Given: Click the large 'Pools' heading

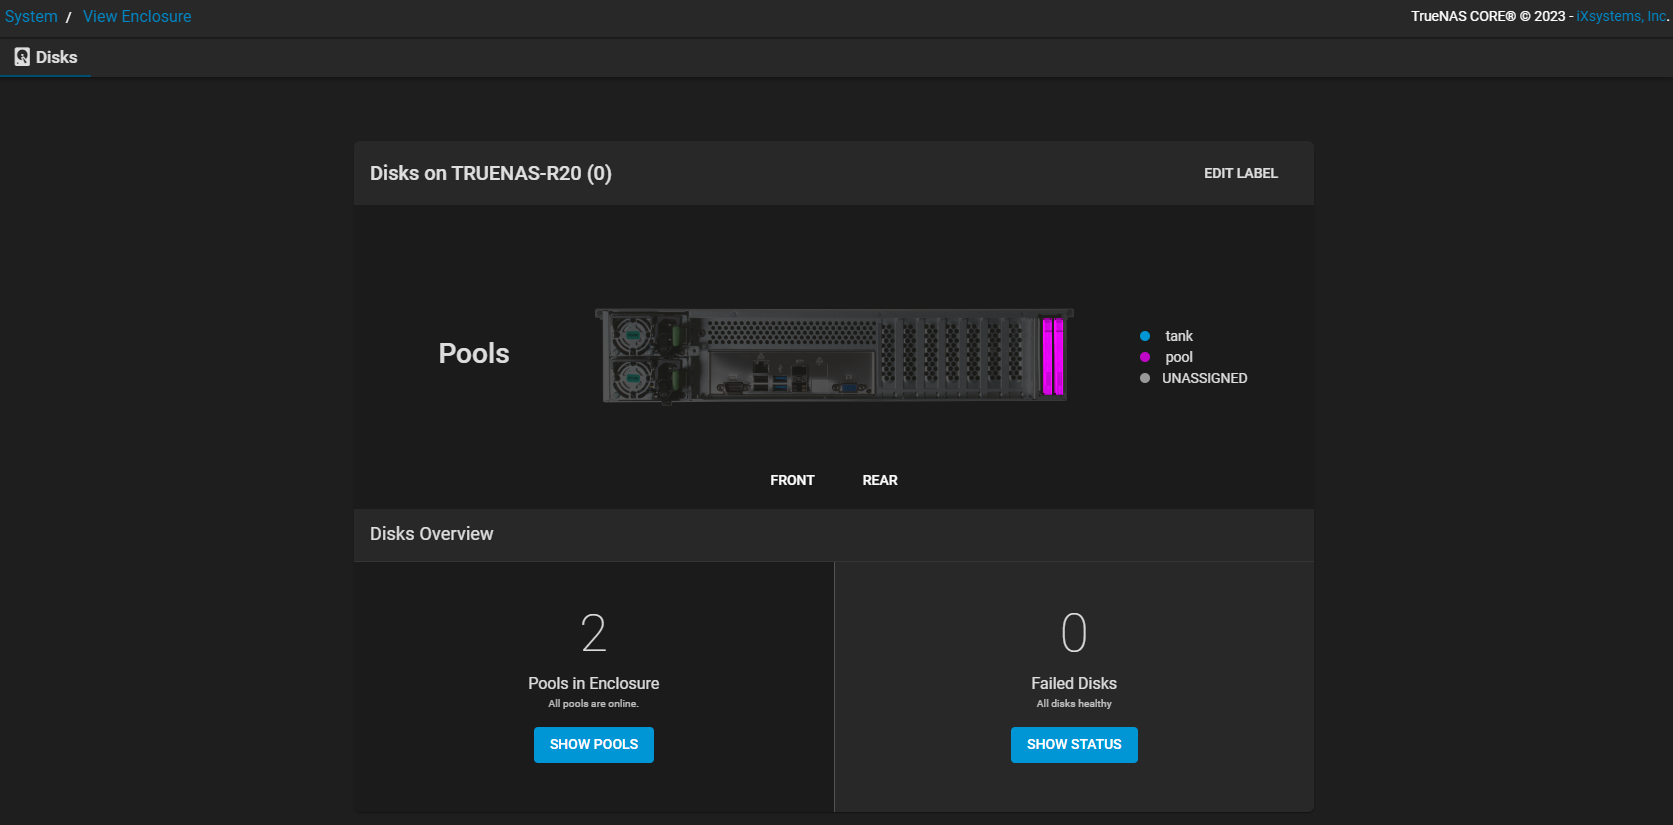Looking at the screenshot, I should [x=474, y=353].
